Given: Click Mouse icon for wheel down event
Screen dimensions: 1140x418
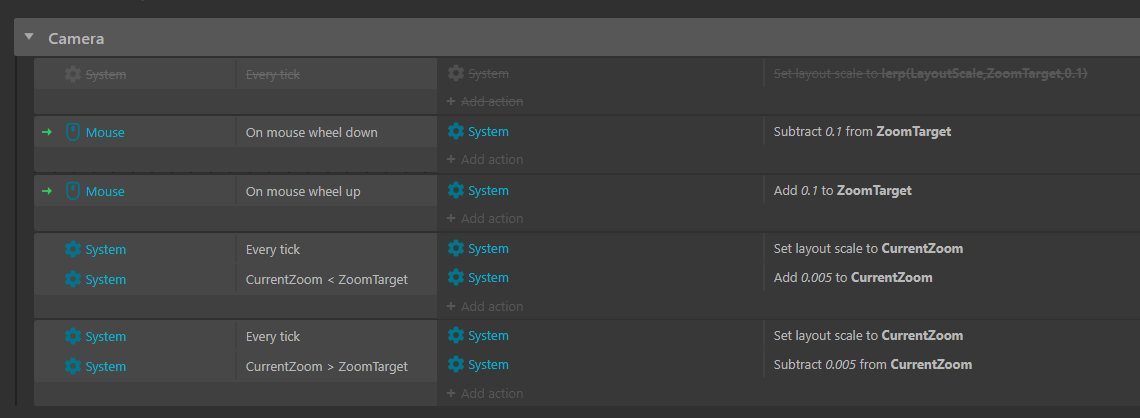Looking at the screenshot, I should click(72, 132).
